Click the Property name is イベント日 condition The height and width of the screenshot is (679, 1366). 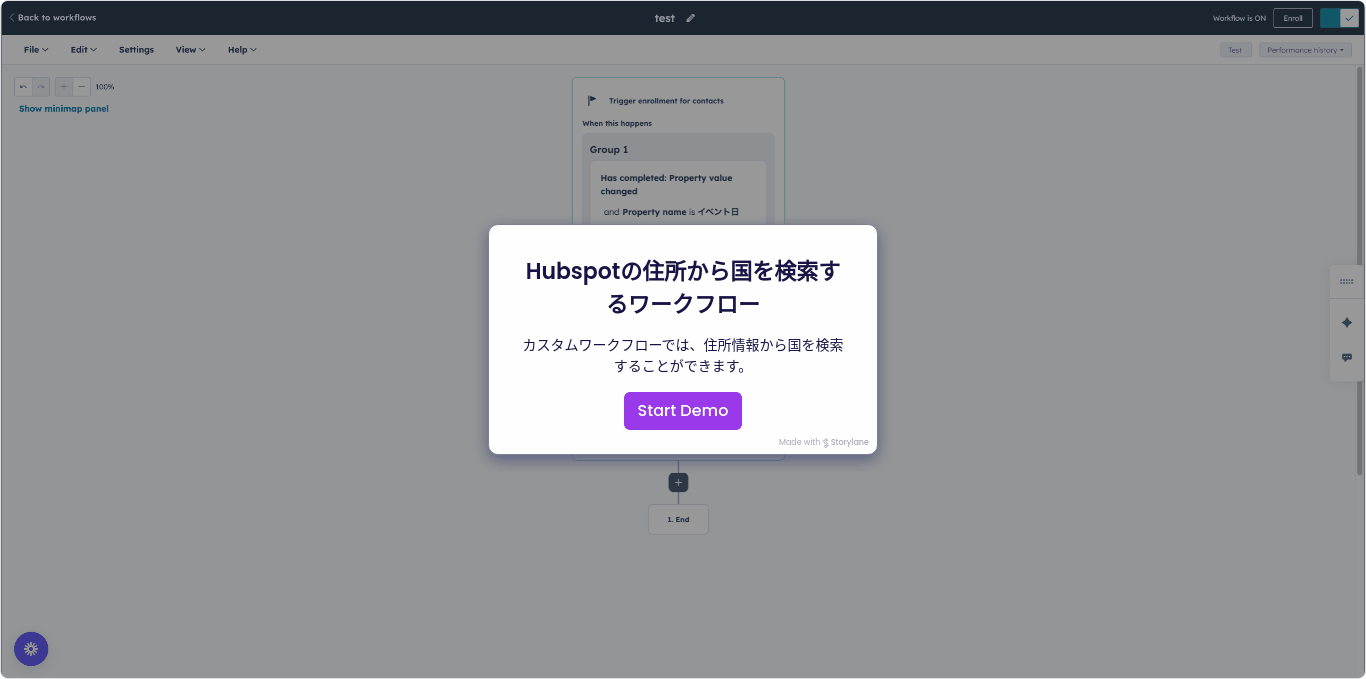pos(671,212)
